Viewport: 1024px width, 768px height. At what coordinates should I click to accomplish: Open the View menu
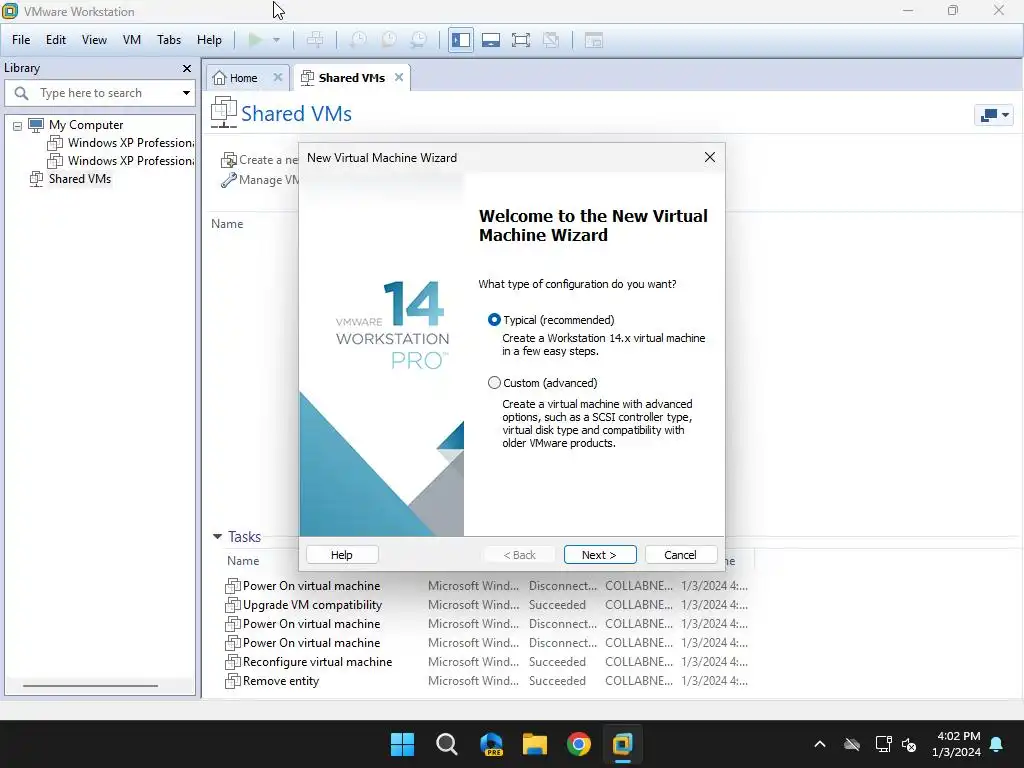pos(94,40)
